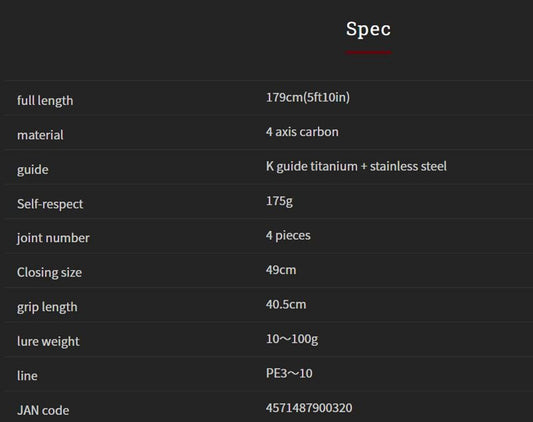Viewport: 533px width, 422px height.
Task: Select the Self-respect label
Action: pos(50,204)
